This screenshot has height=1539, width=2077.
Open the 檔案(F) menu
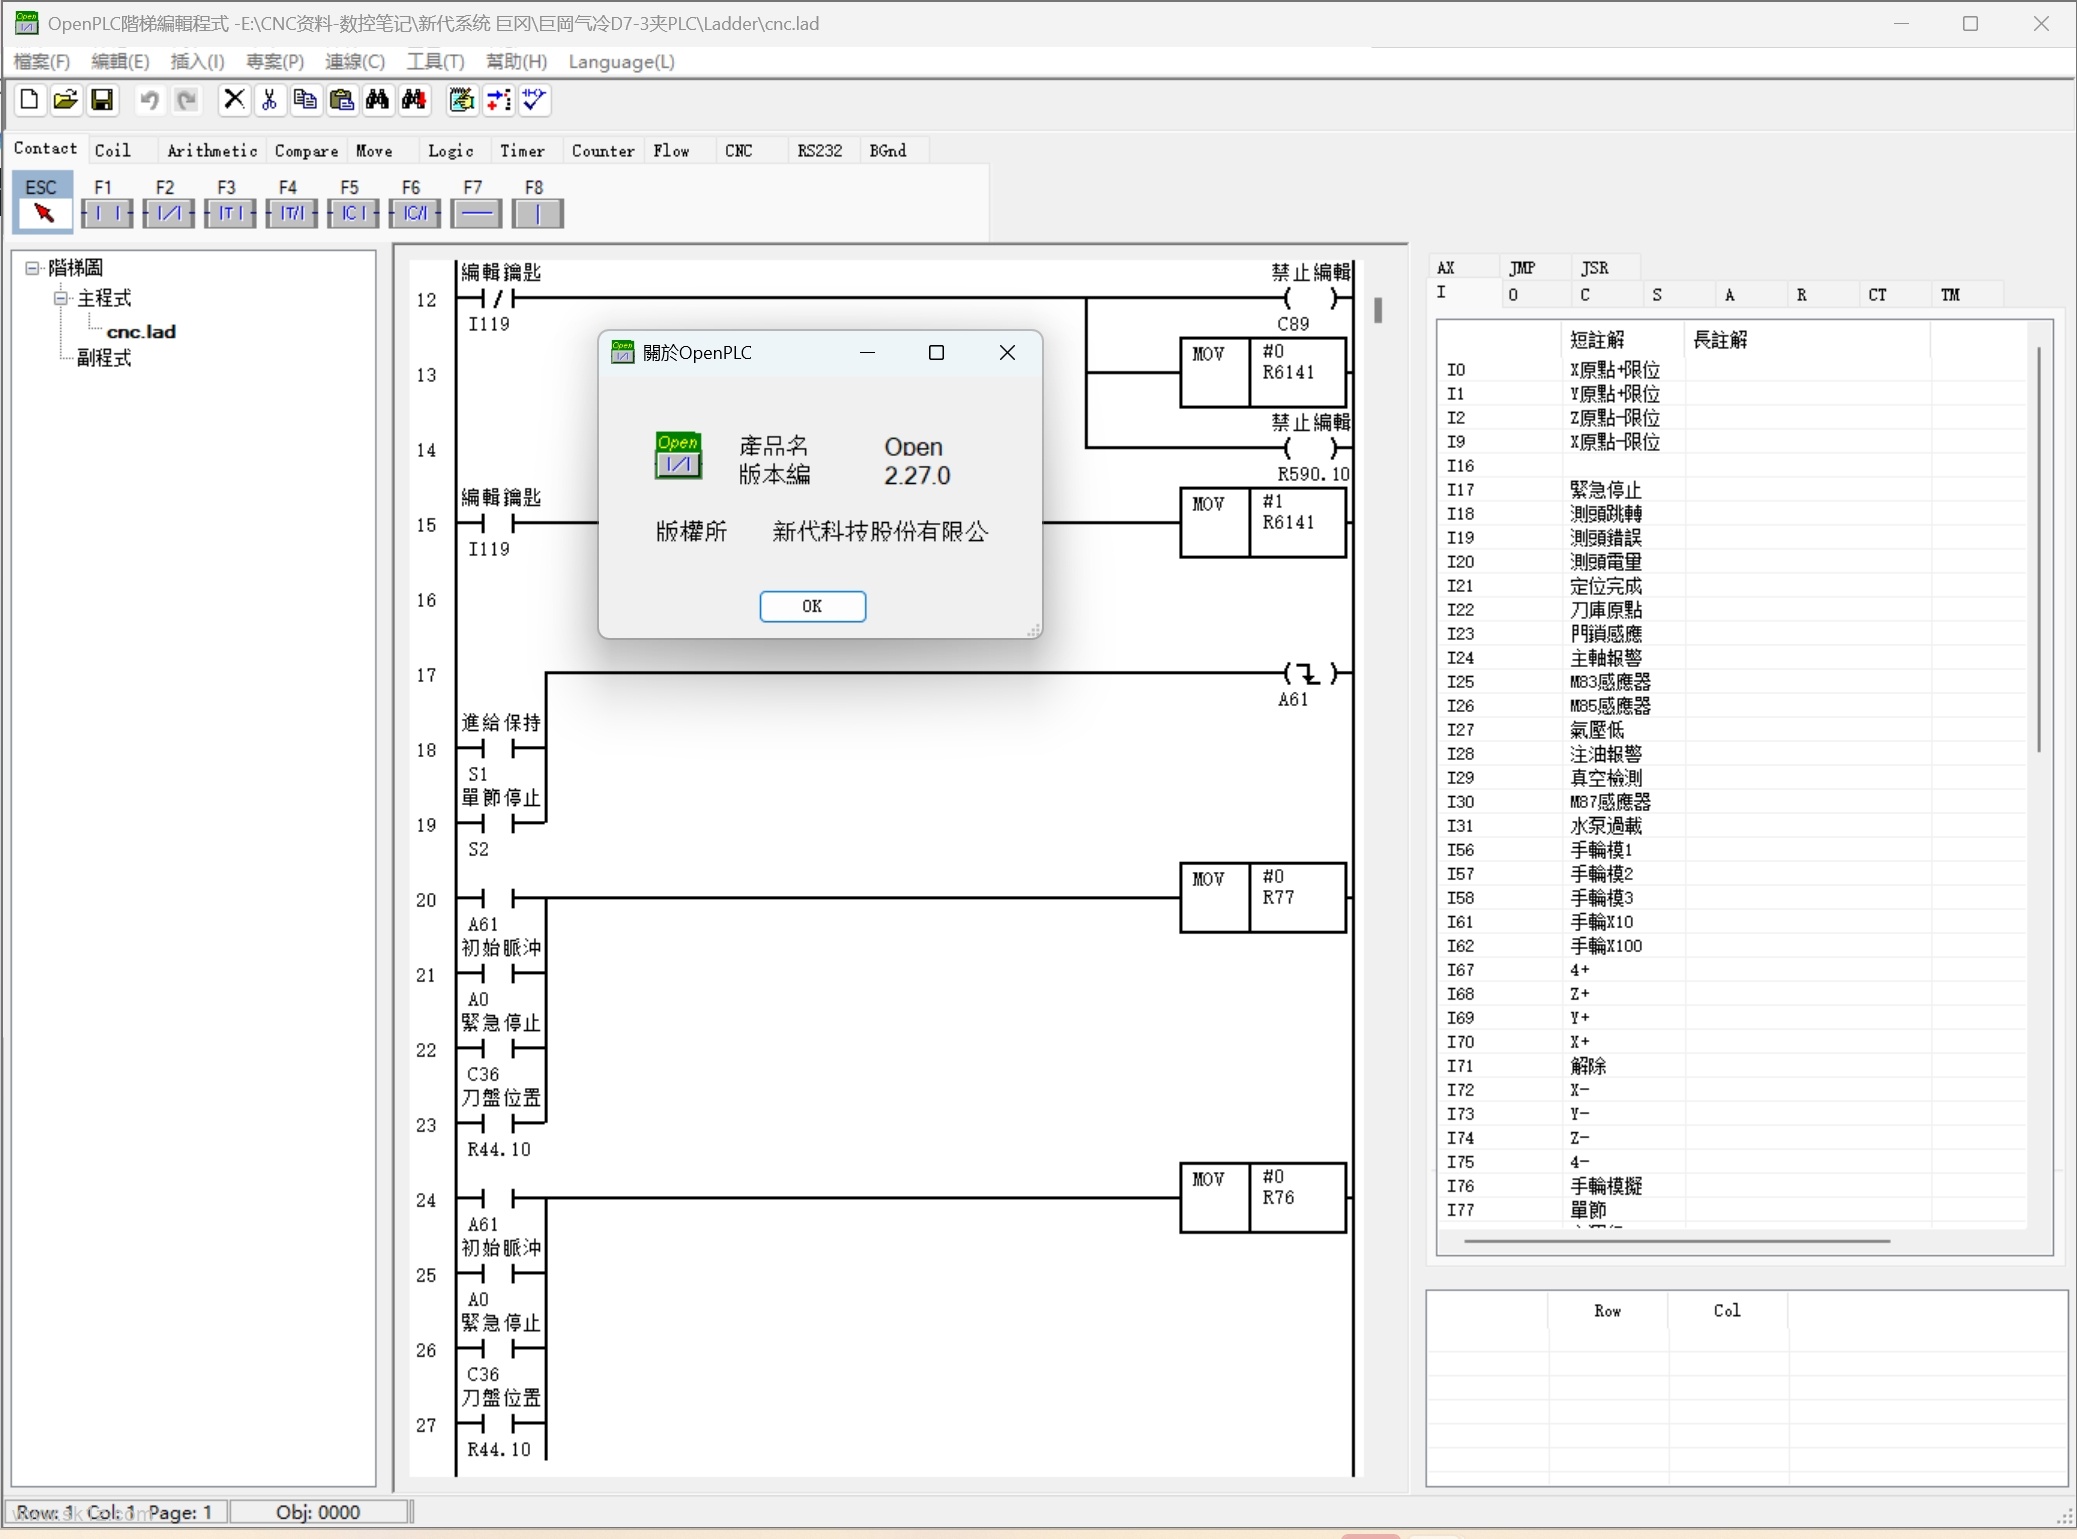pyautogui.click(x=41, y=62)
